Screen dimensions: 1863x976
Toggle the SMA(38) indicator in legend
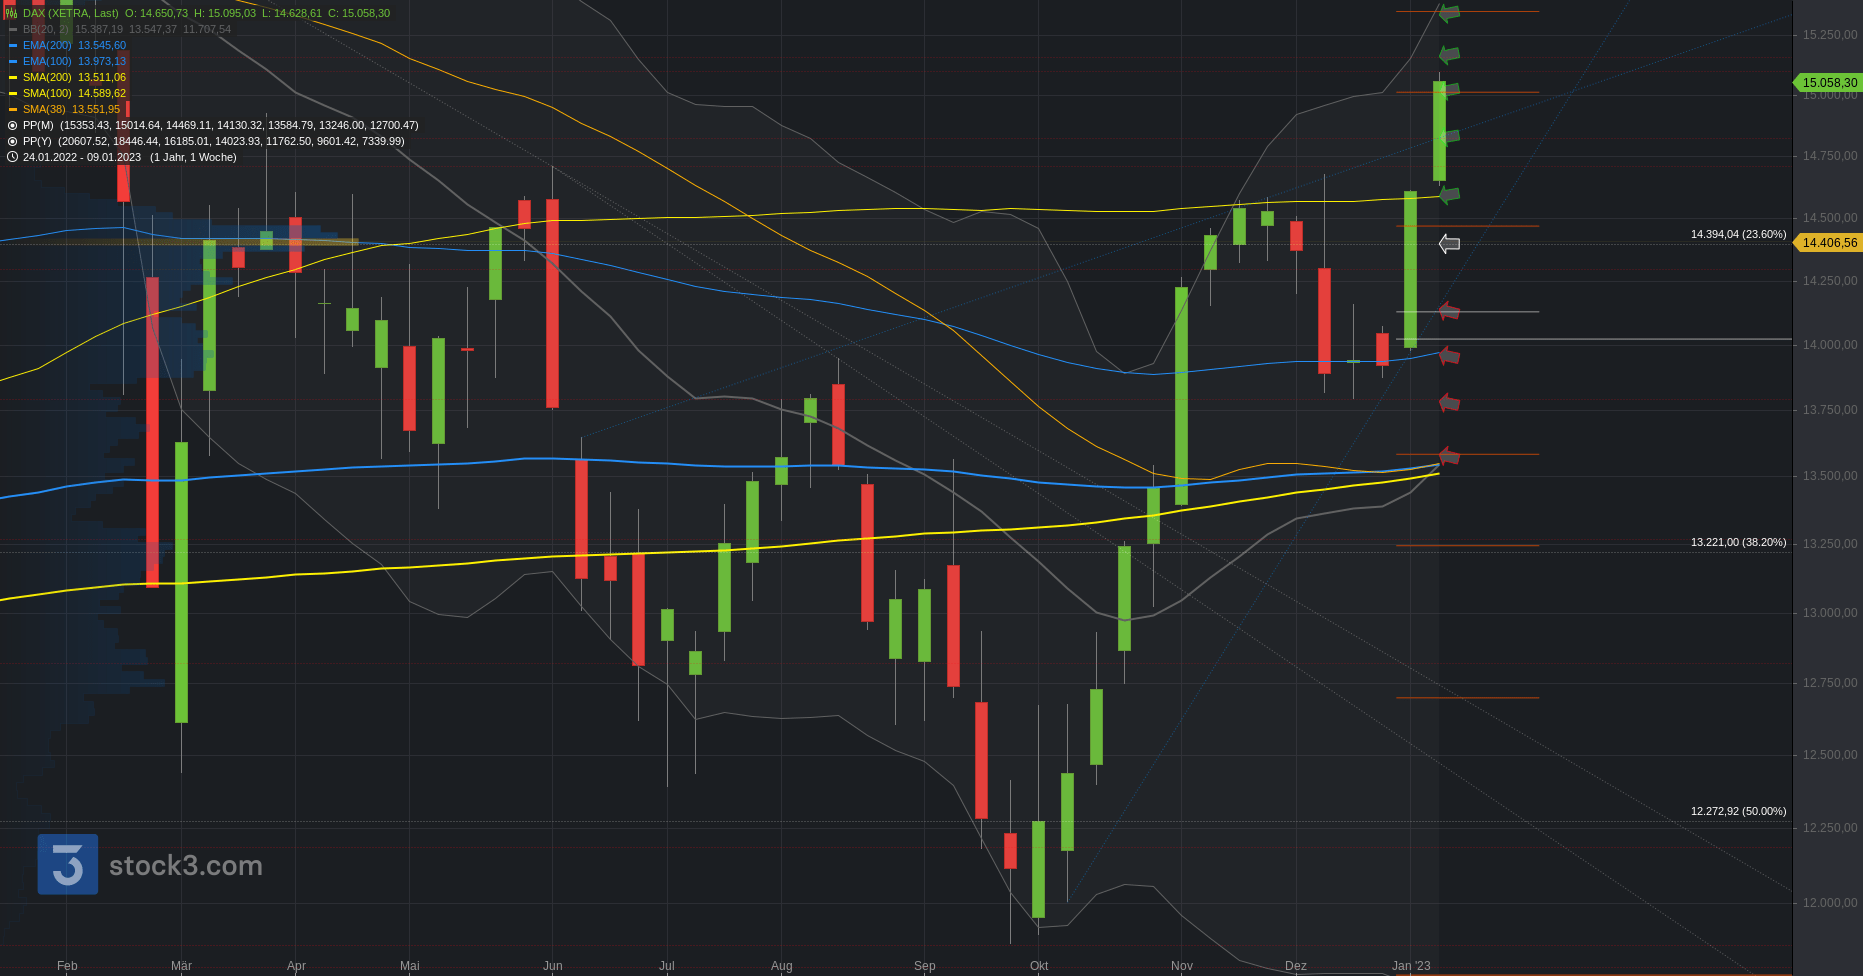71,109
